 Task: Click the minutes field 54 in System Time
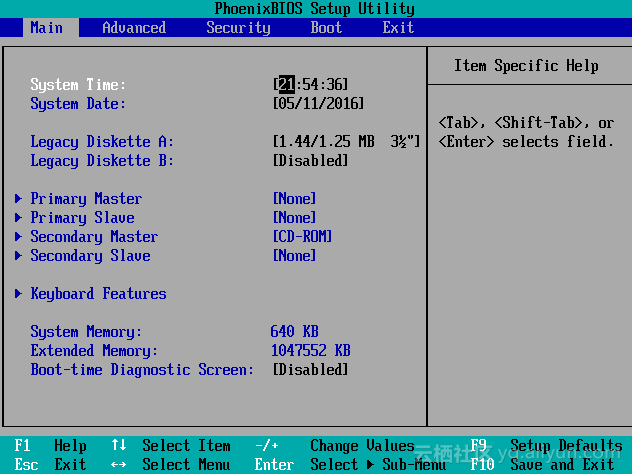(x=310, y=84)
